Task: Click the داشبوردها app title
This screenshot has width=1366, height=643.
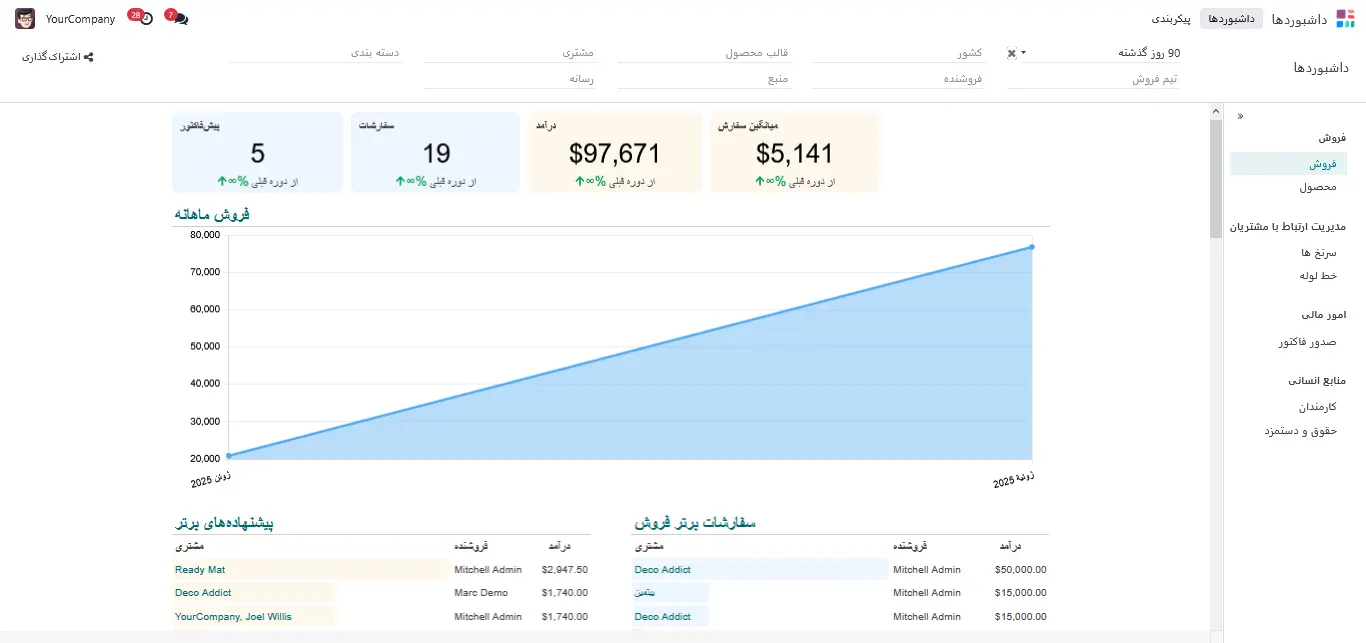Action: (1299, 19)
